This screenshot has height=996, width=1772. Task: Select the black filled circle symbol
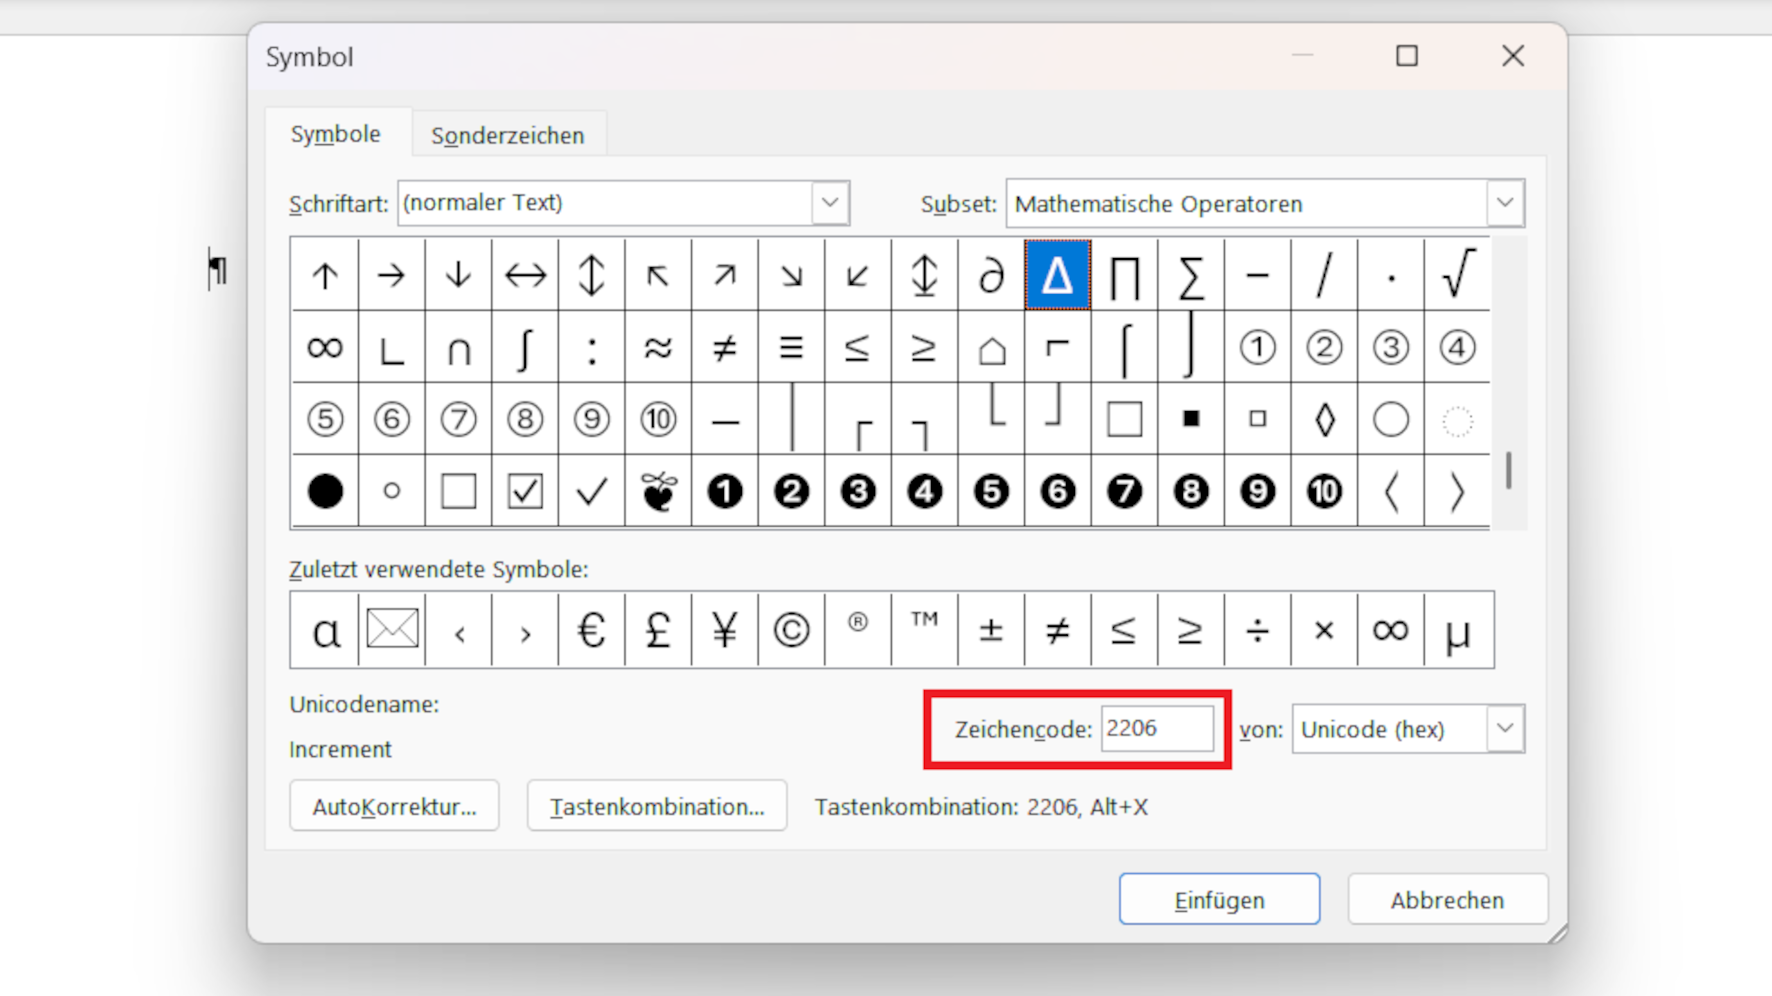324,491
